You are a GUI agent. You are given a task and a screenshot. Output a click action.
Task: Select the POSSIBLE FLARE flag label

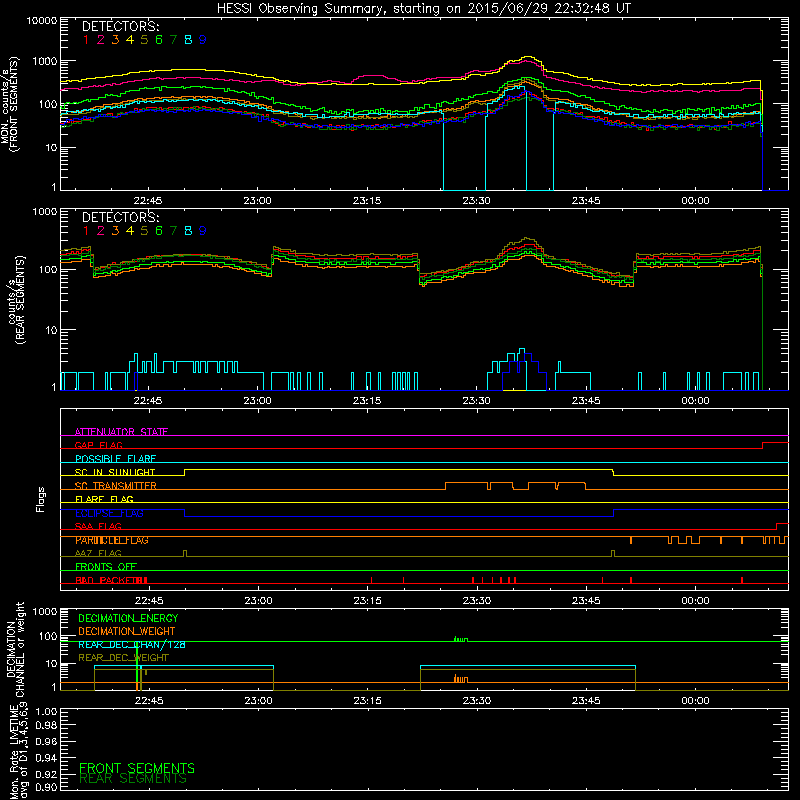tap(115, 459)
